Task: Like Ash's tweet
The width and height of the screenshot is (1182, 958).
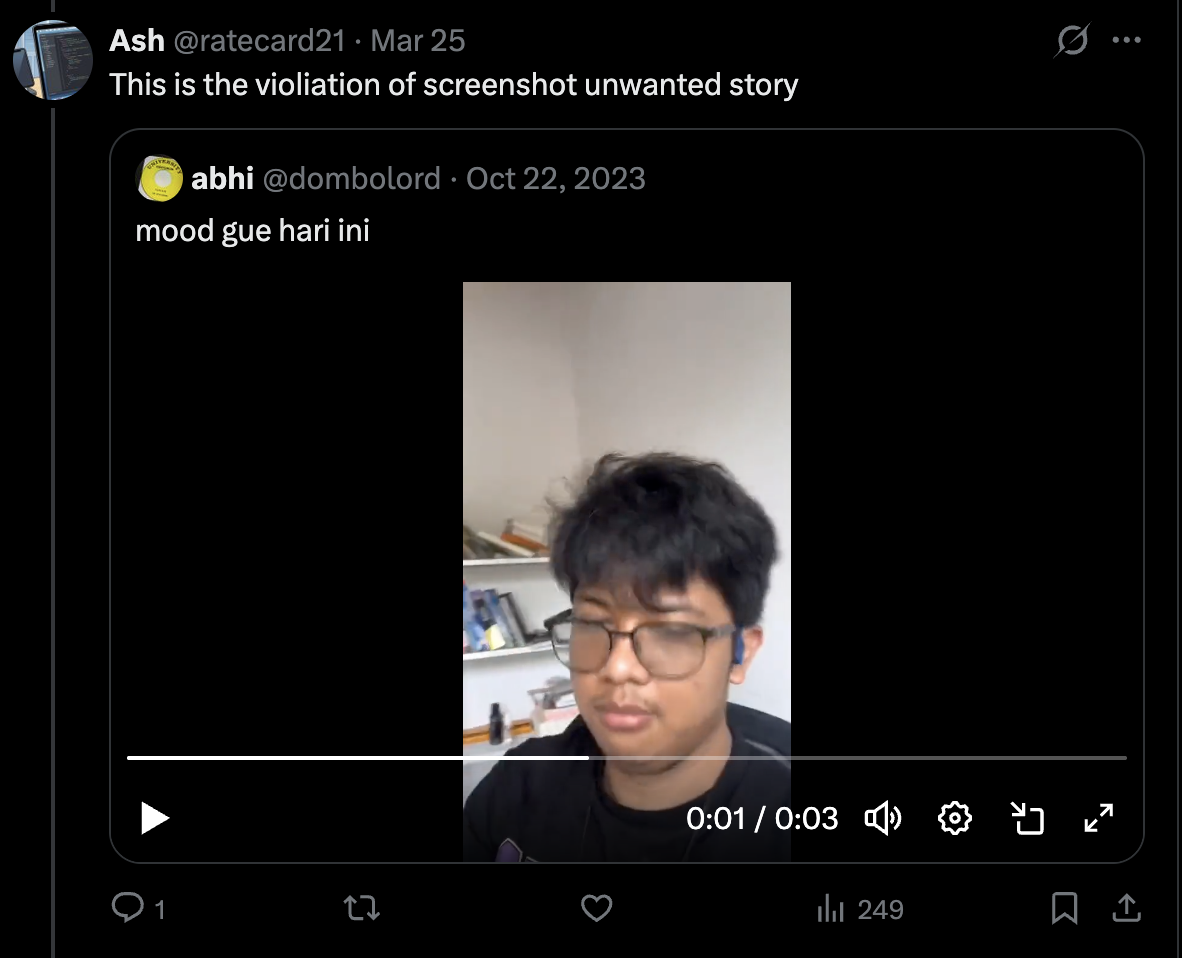Action: point(596,908)
